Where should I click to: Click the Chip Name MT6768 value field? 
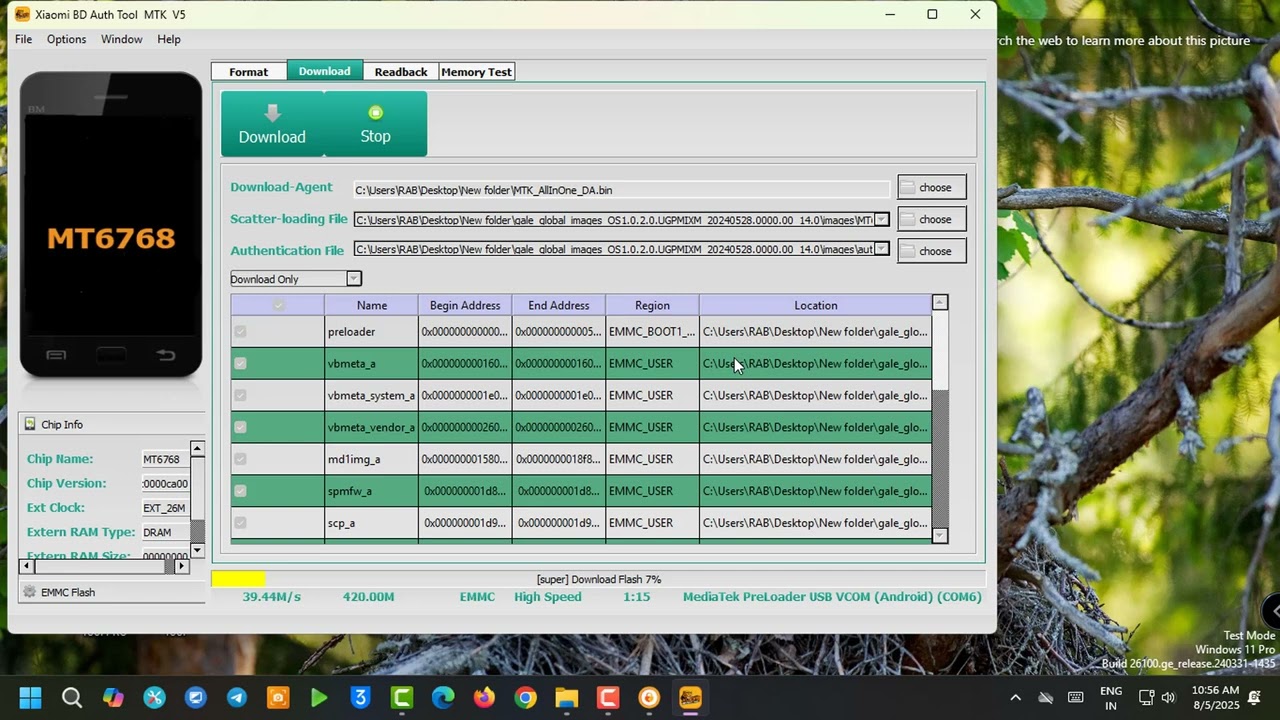click(164, 459)
